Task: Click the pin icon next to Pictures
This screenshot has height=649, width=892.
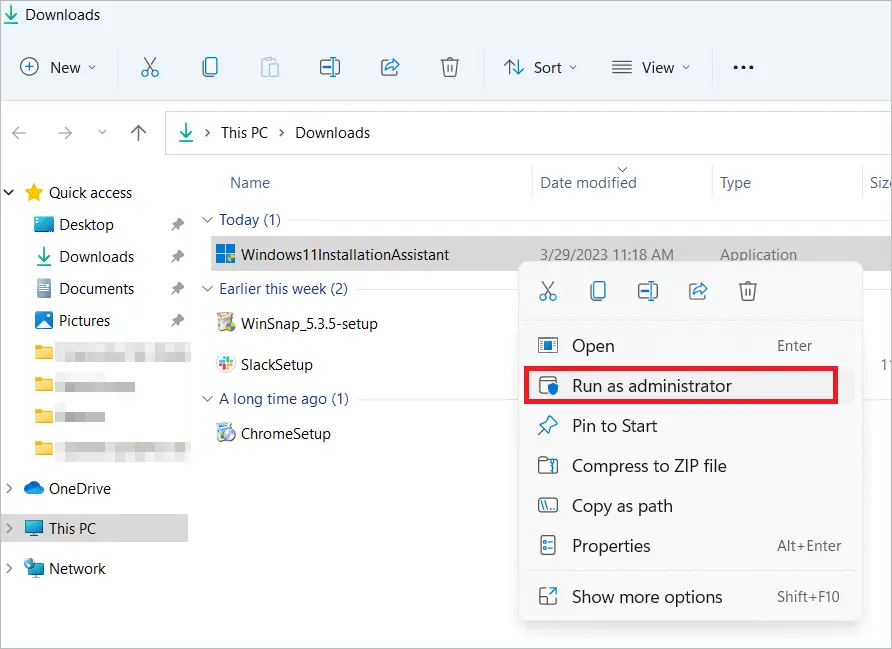Action: click(x=177, y=320)
